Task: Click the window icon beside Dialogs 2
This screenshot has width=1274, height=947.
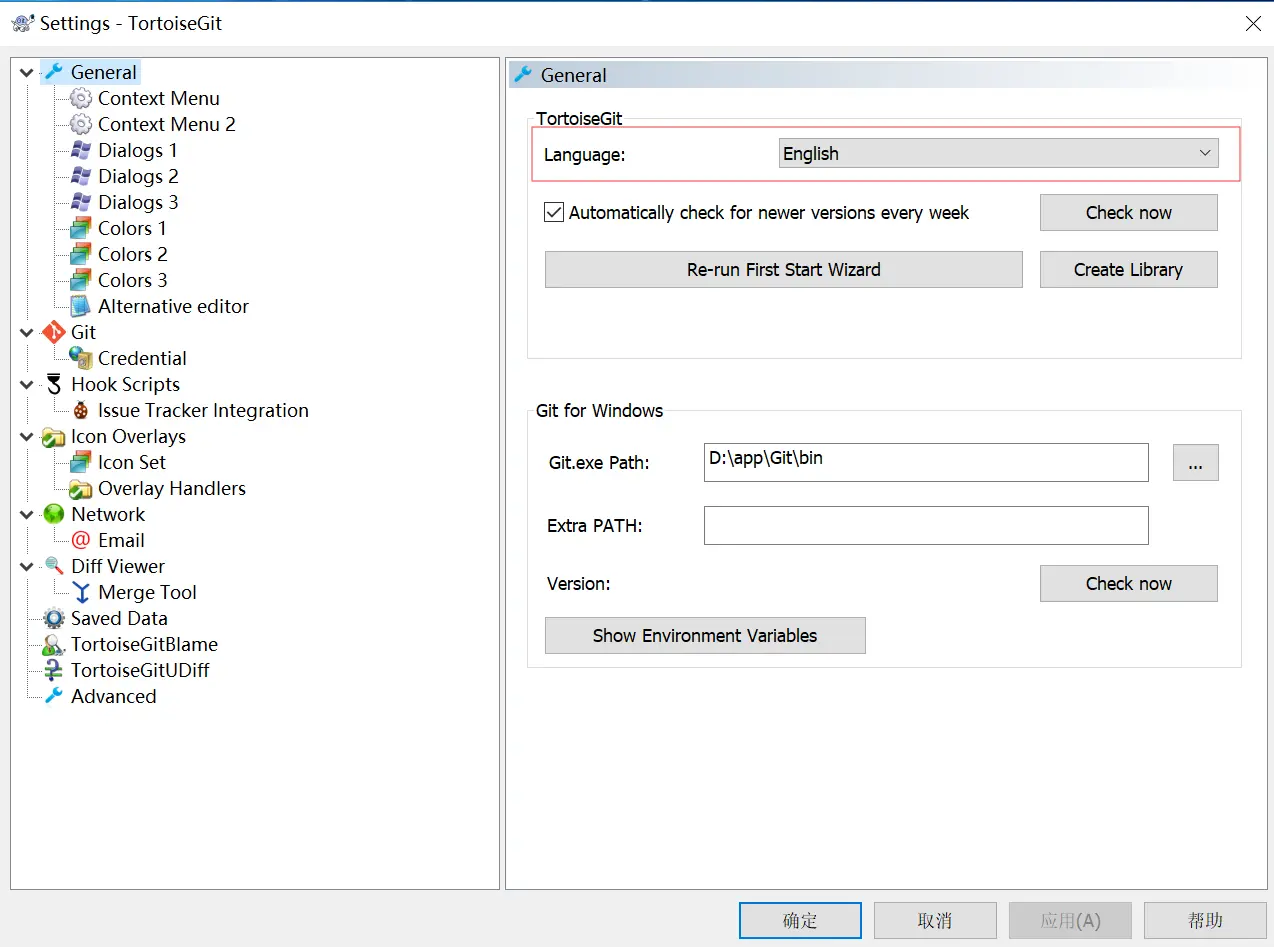Action: click(x=80, y=176)
